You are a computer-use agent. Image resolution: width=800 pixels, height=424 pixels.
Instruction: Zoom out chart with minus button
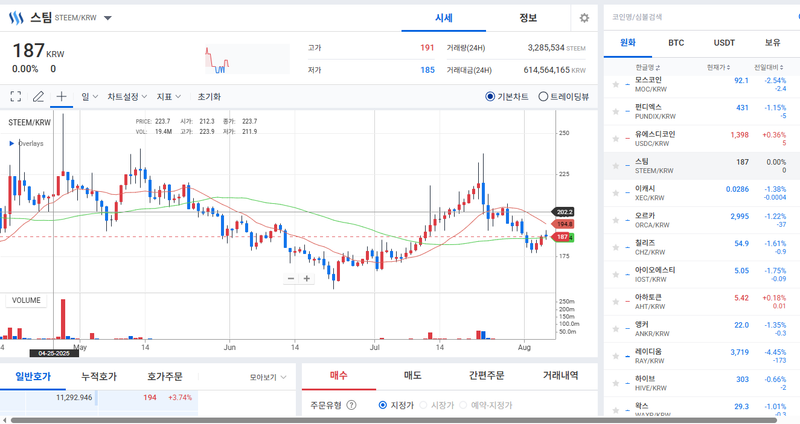click(x=291, y=278)
